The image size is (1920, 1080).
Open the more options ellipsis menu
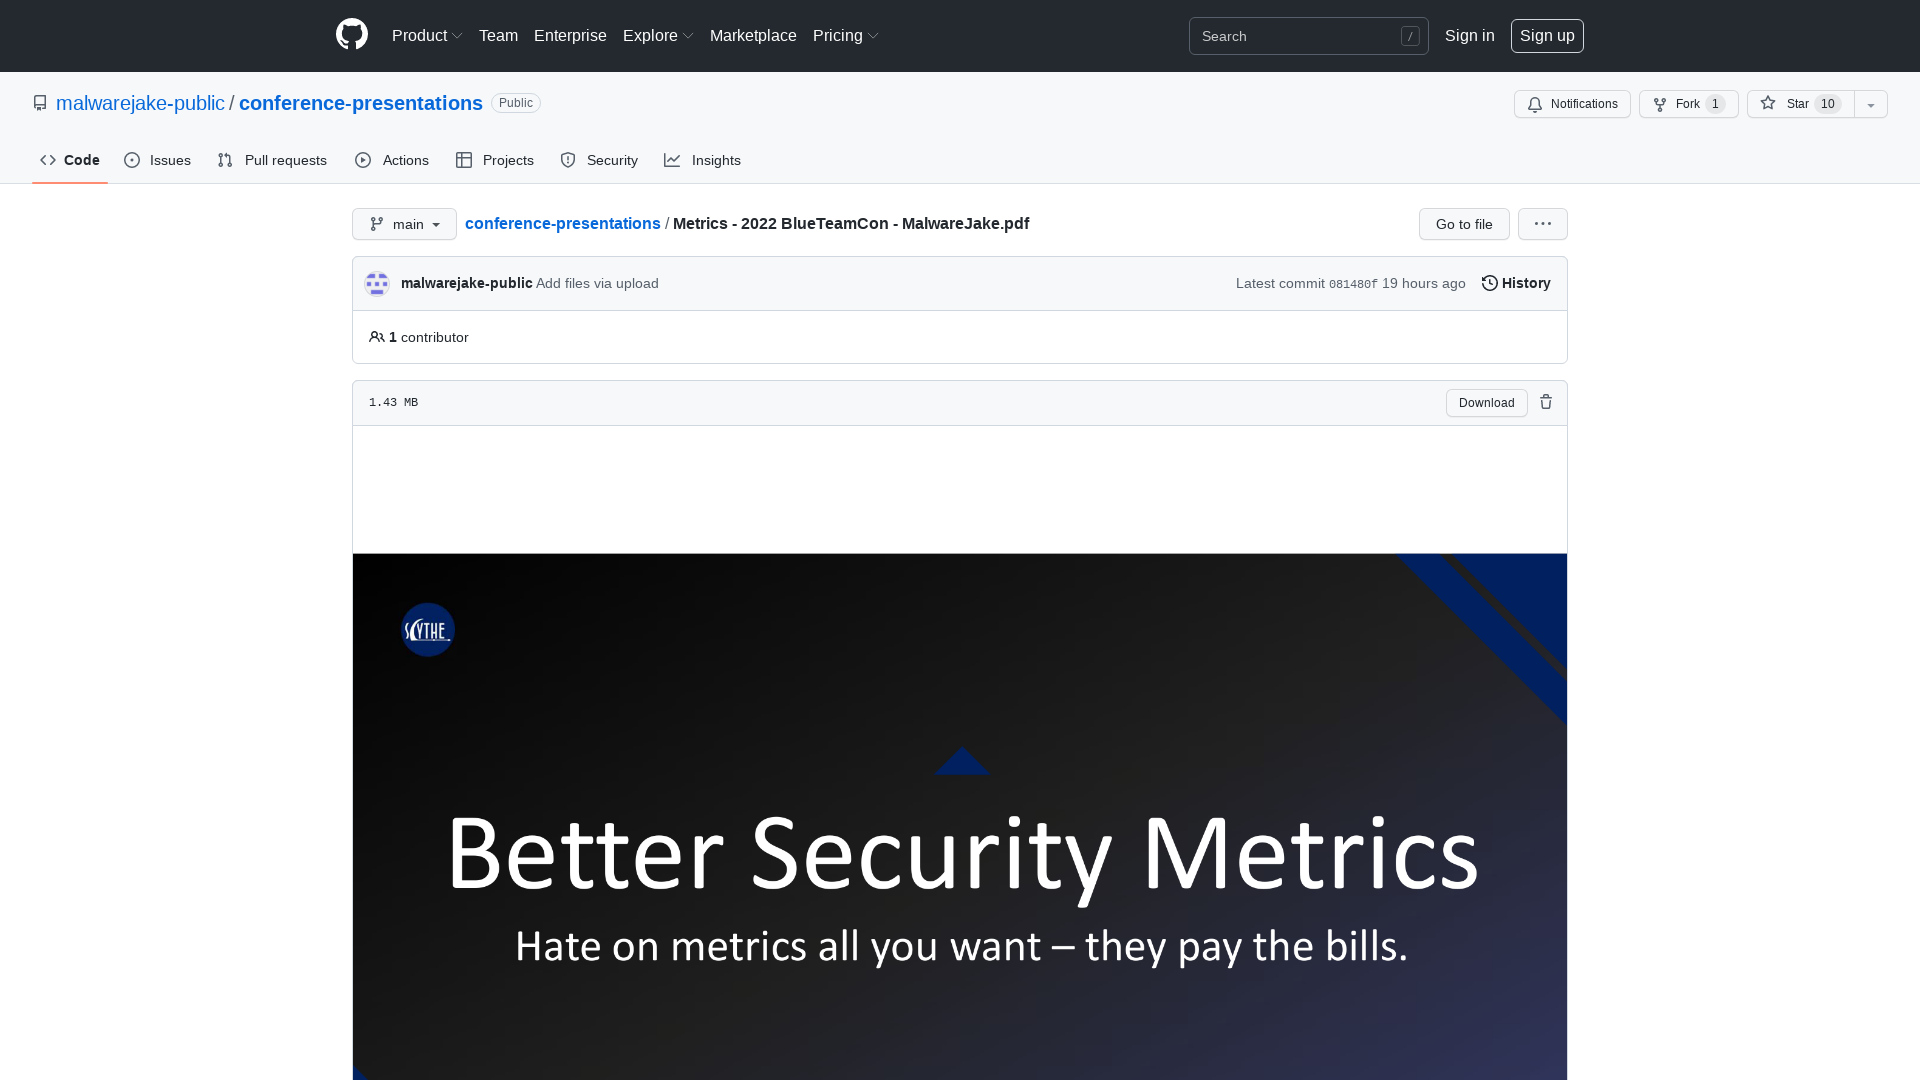[1542, 224]
